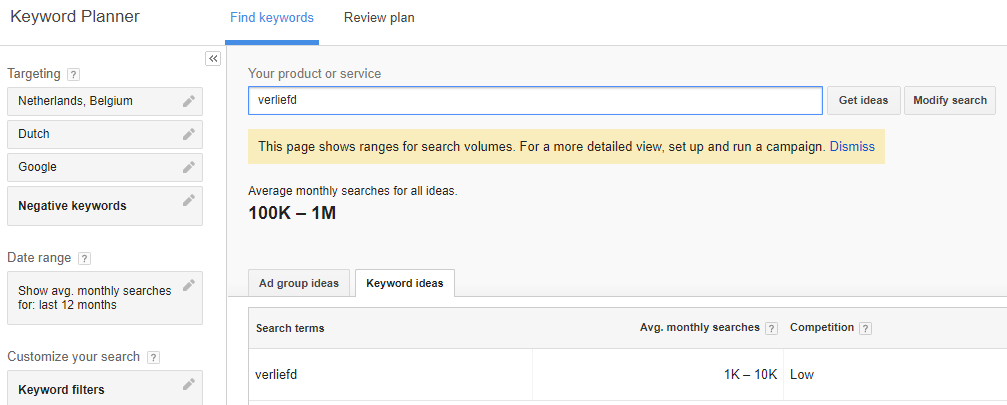Edit Netherlands, Belgium location pencil icon
The height and width of the screenshot is (405, 1007).
coord(188,101)
